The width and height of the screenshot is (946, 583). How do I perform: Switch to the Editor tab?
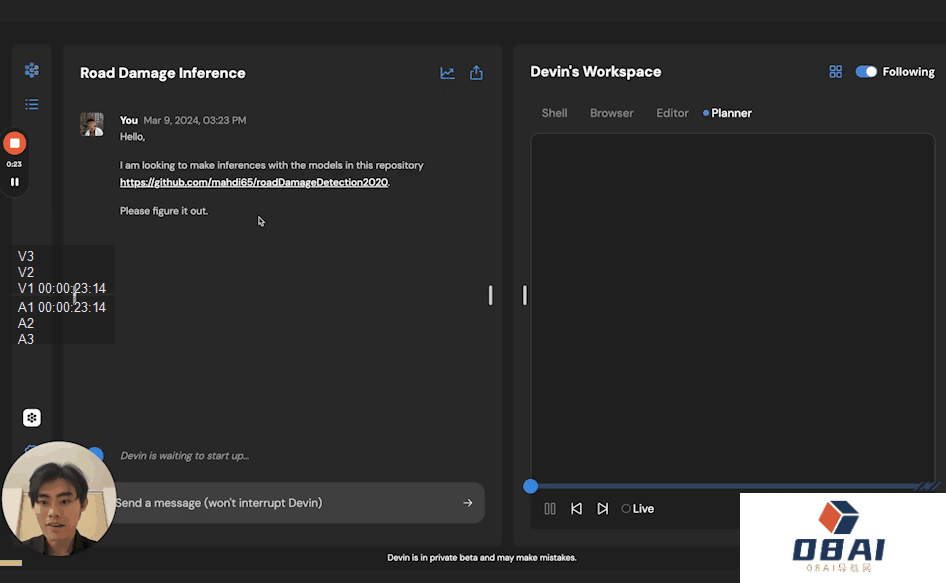[x=672, y=113]
